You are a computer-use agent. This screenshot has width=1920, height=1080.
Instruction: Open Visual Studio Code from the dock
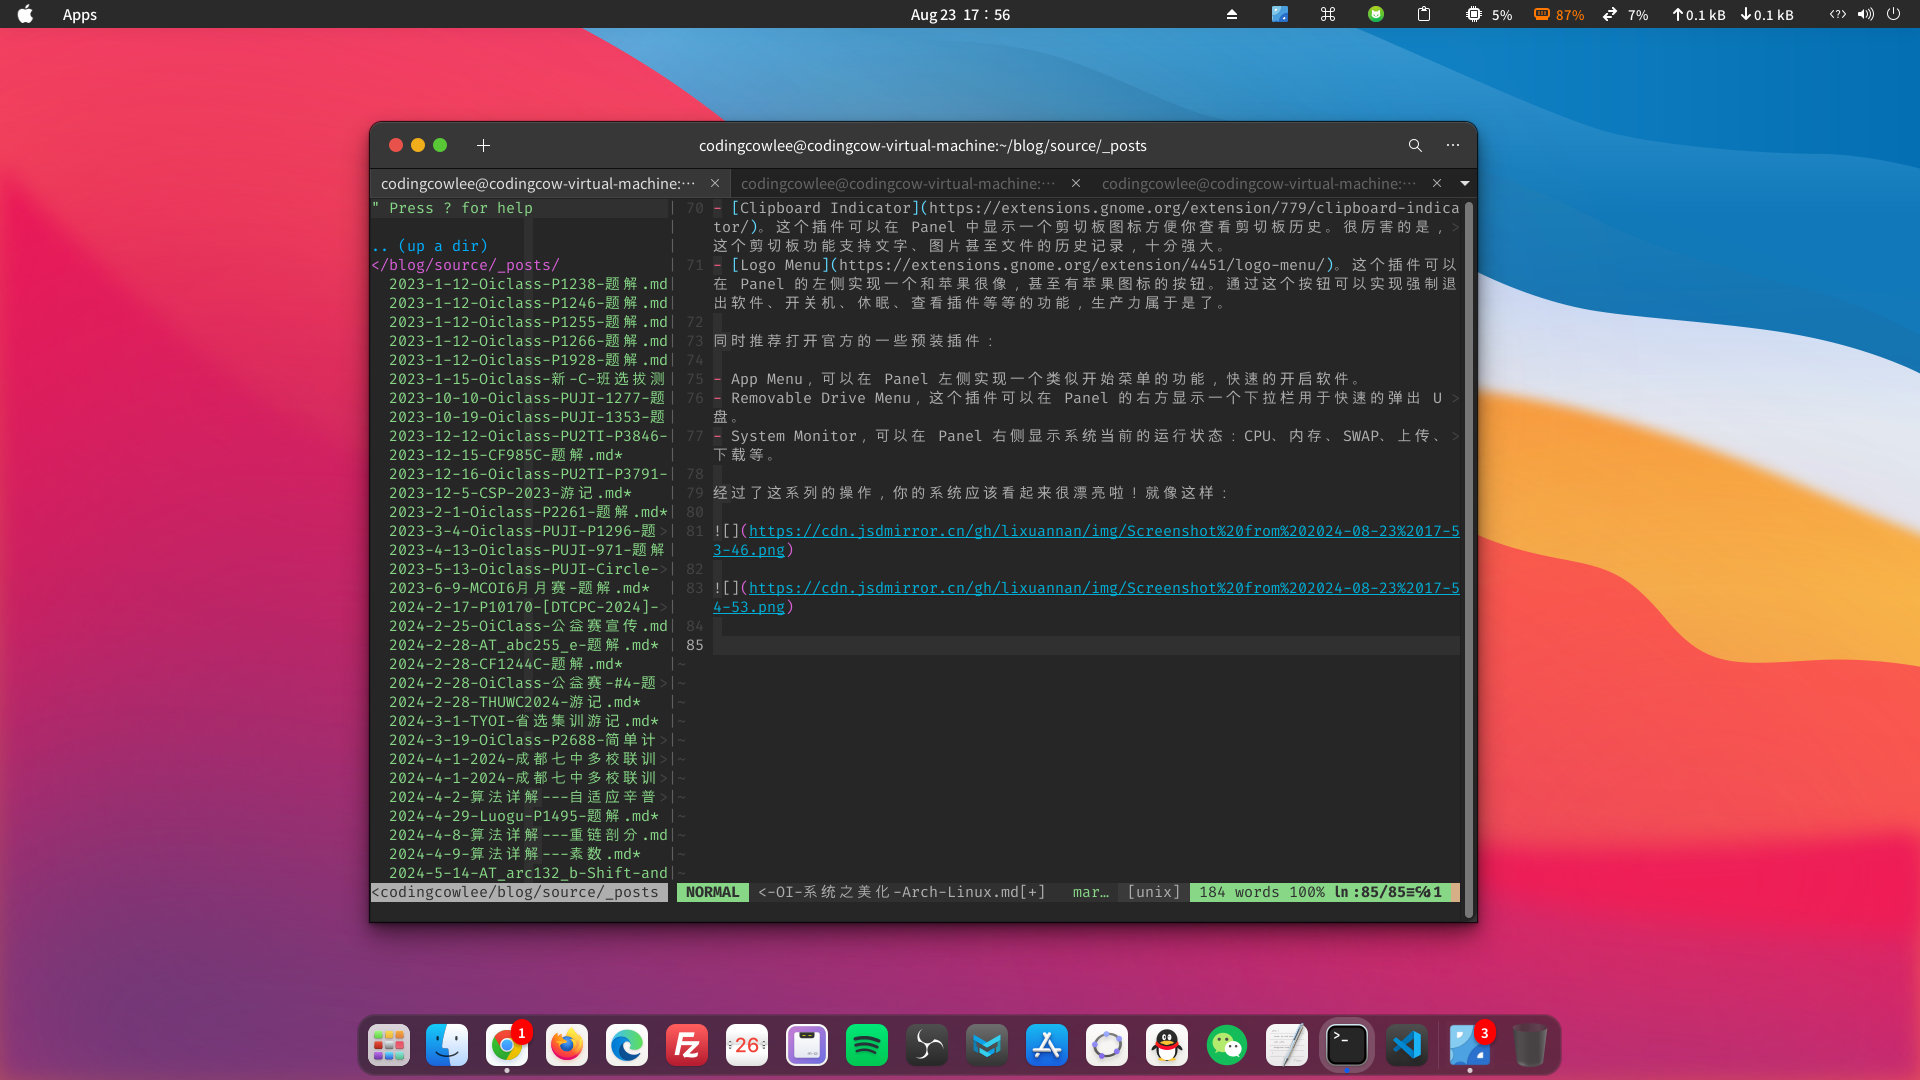click(x=1407, y=1044)
